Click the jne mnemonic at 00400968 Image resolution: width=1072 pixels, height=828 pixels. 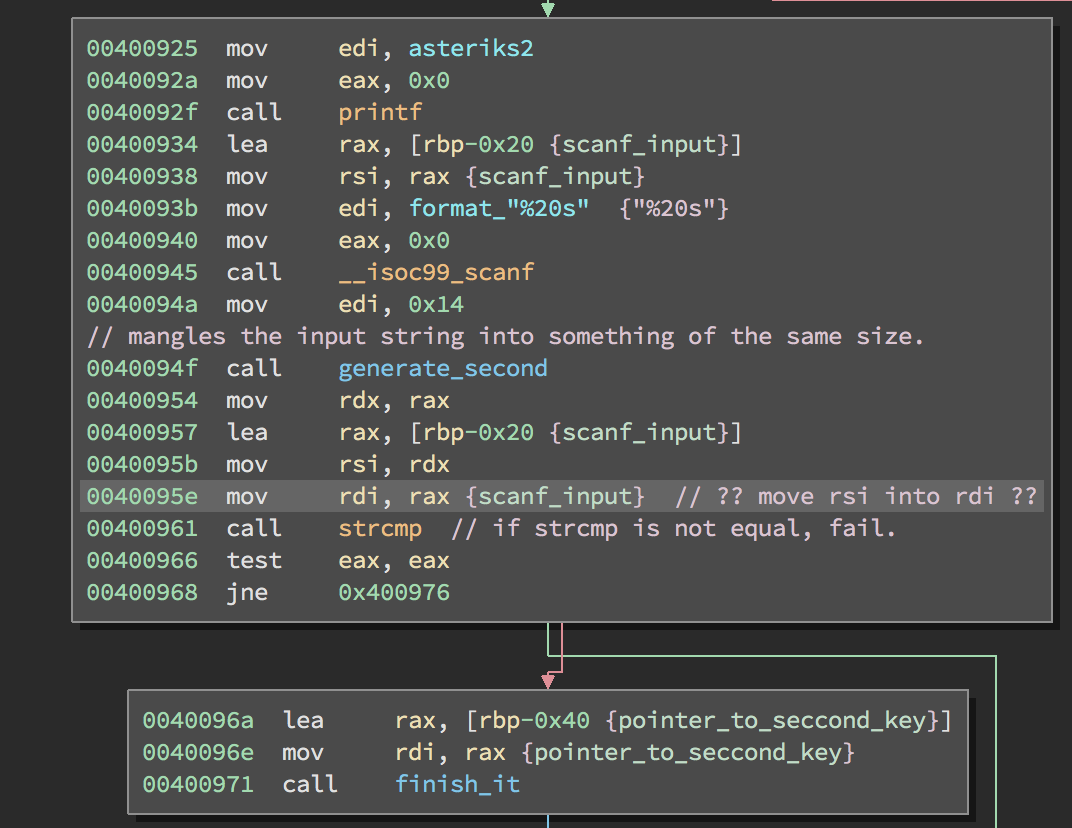tap(247, 592)
